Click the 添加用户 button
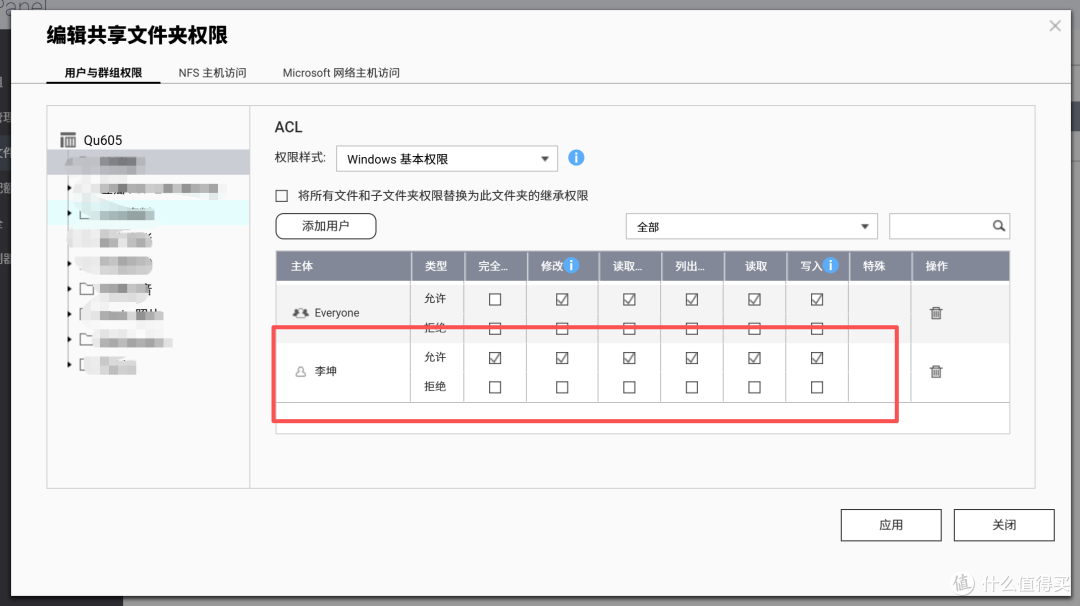The image size is (1080, 606). tap(326, 226)
